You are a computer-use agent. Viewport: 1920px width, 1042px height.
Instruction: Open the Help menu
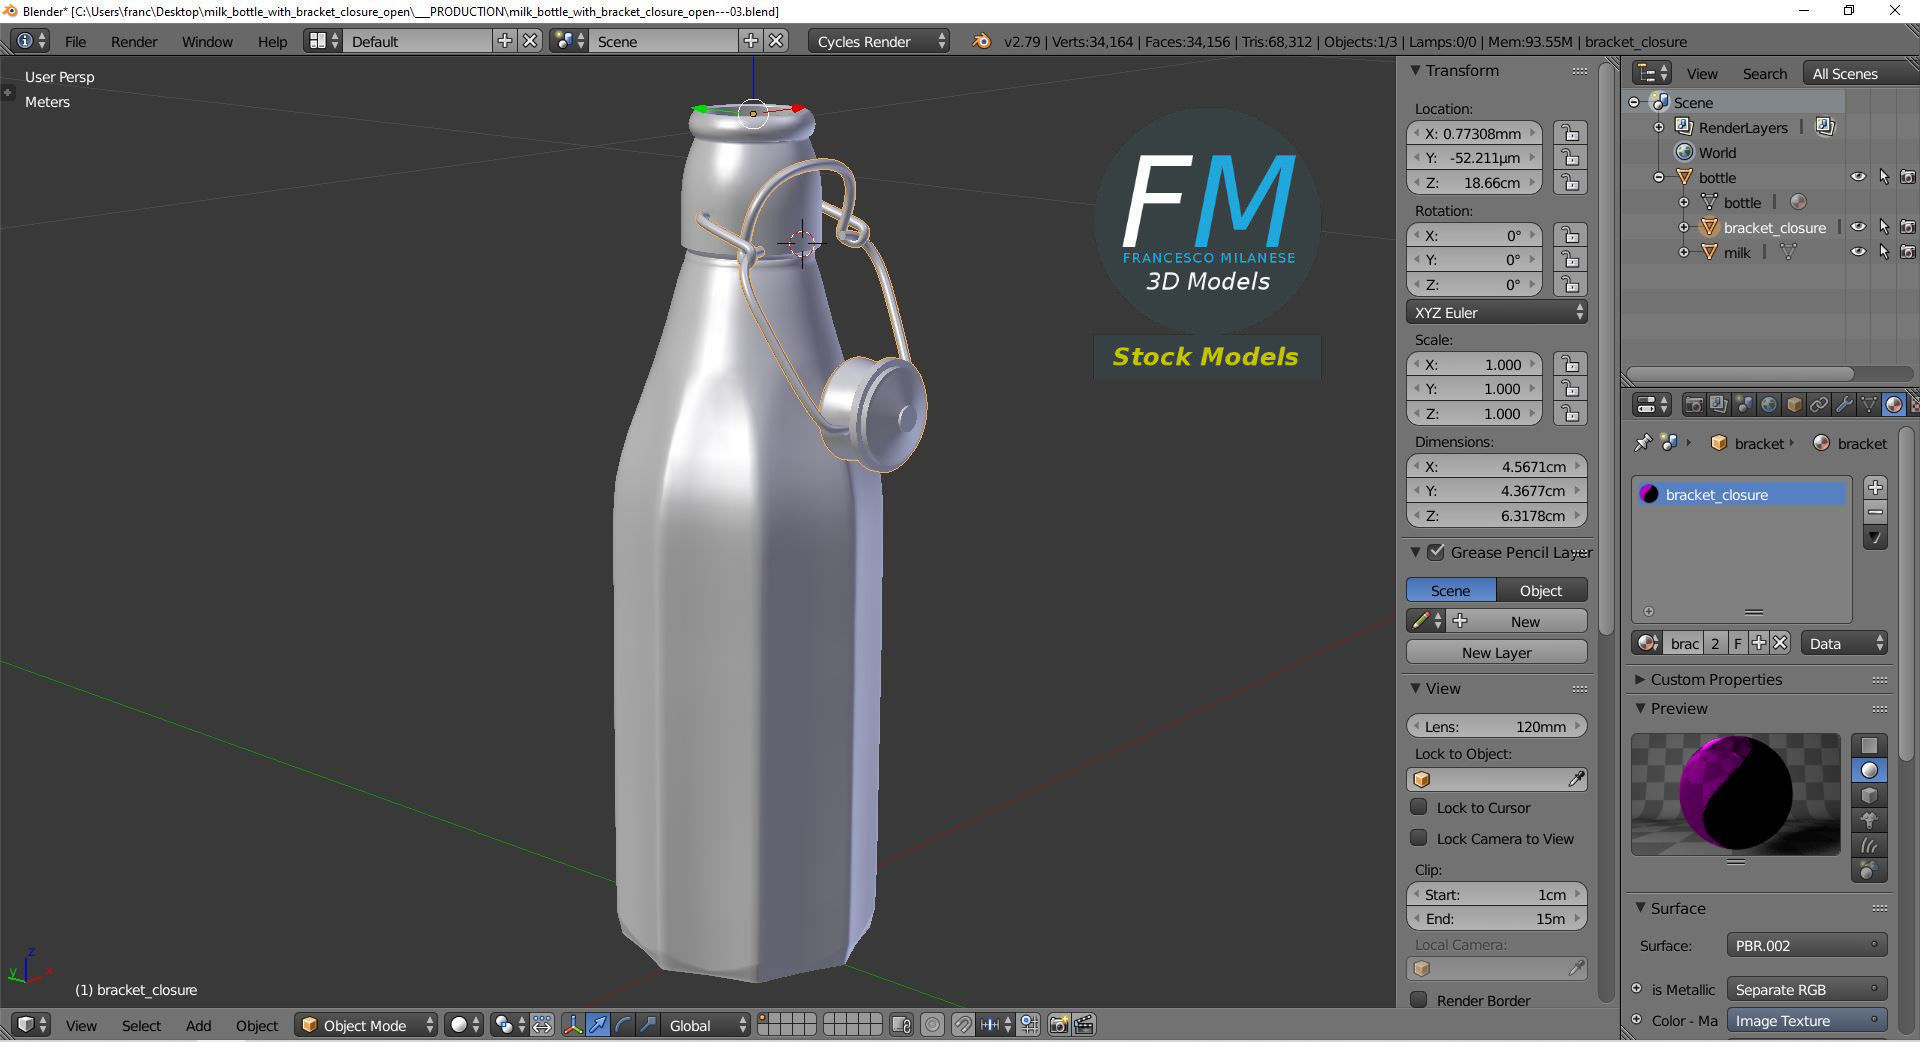point(272,41)
